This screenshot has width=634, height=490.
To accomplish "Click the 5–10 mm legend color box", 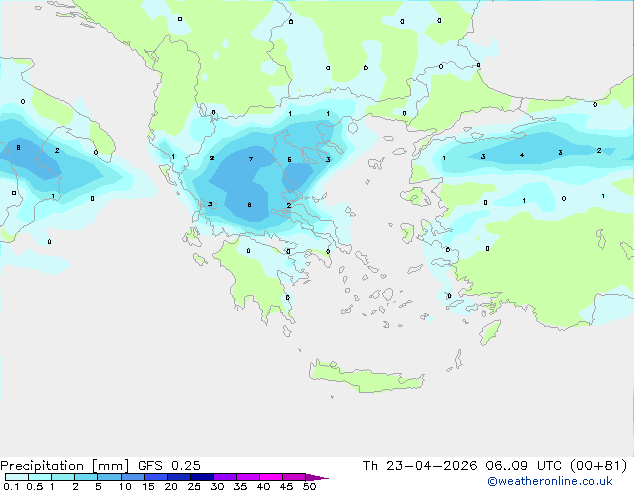I will tap(109, 477).
